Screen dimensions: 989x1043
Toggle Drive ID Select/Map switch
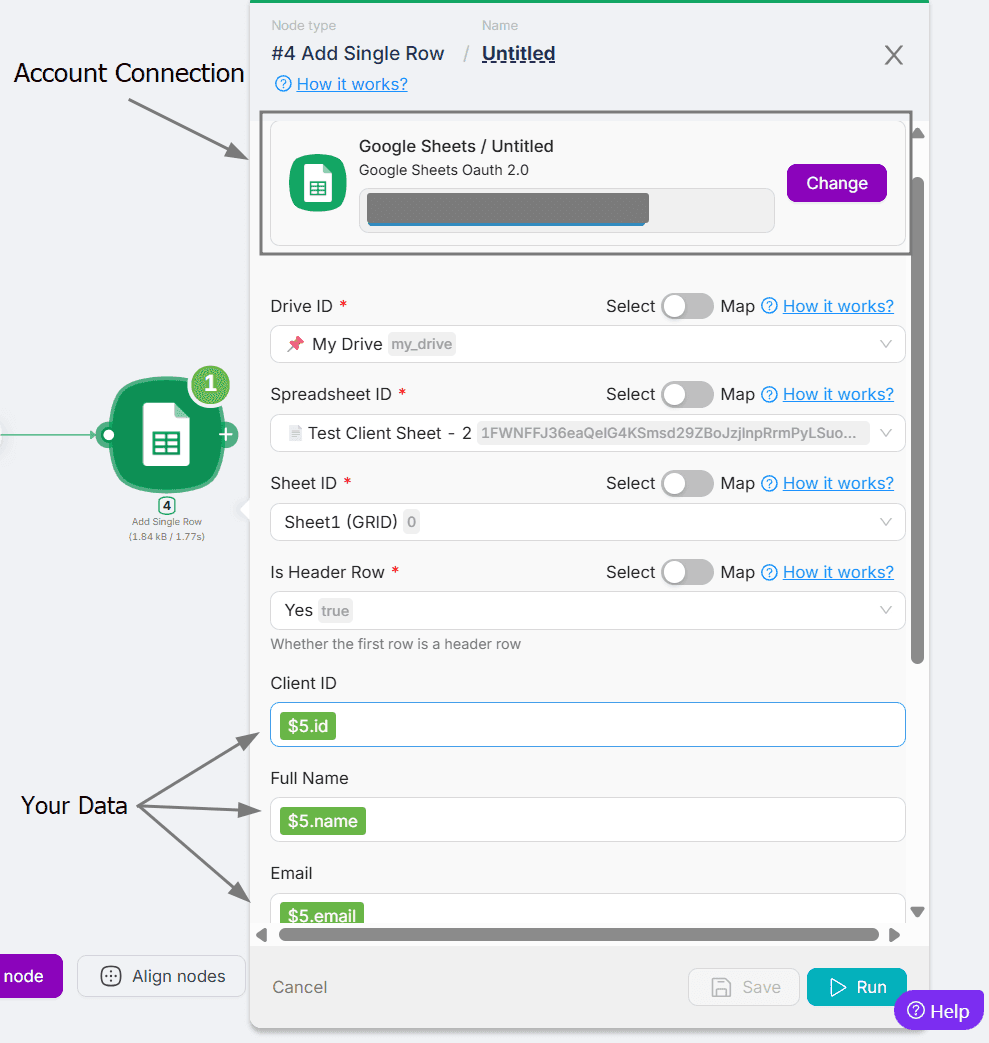pyautogui.click(x=687, y=306)
